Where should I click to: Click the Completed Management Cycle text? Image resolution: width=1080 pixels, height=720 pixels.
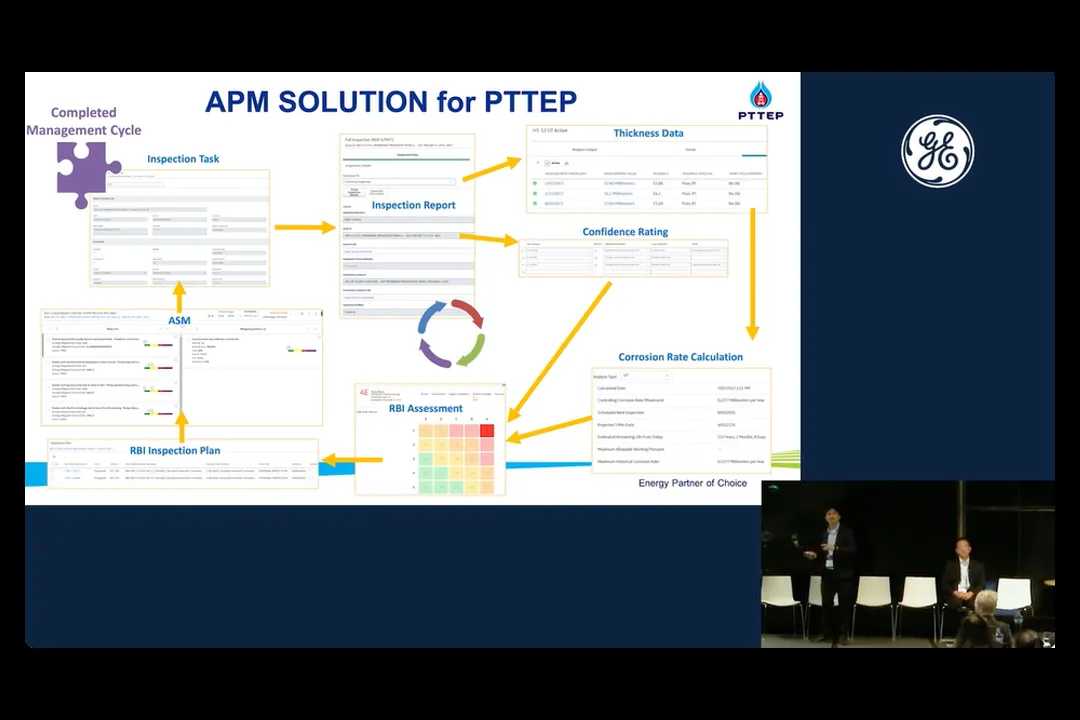click(83, 121)
